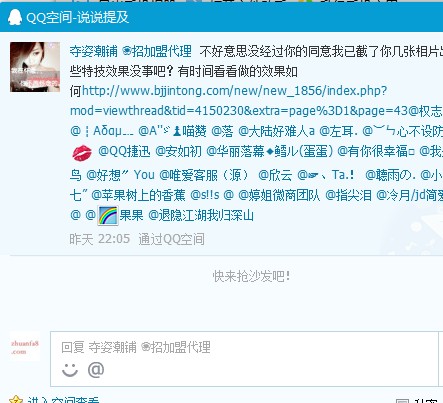Toggle the 私密 checkbox at bottom right
Image resolution: width=443 pixels, height=403 pixels.
pos(401,400)
